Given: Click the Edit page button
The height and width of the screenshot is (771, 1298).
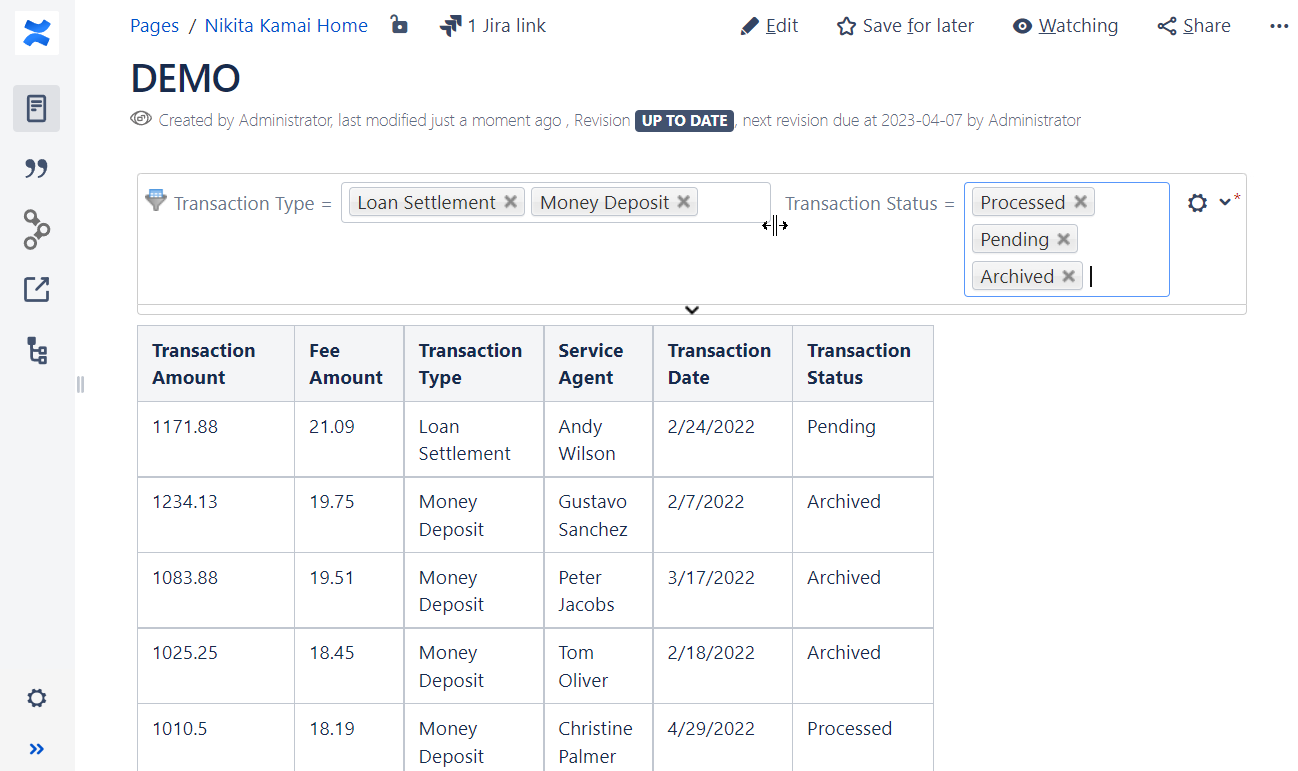Looking at the screenshot, I should tap(769, 26).
